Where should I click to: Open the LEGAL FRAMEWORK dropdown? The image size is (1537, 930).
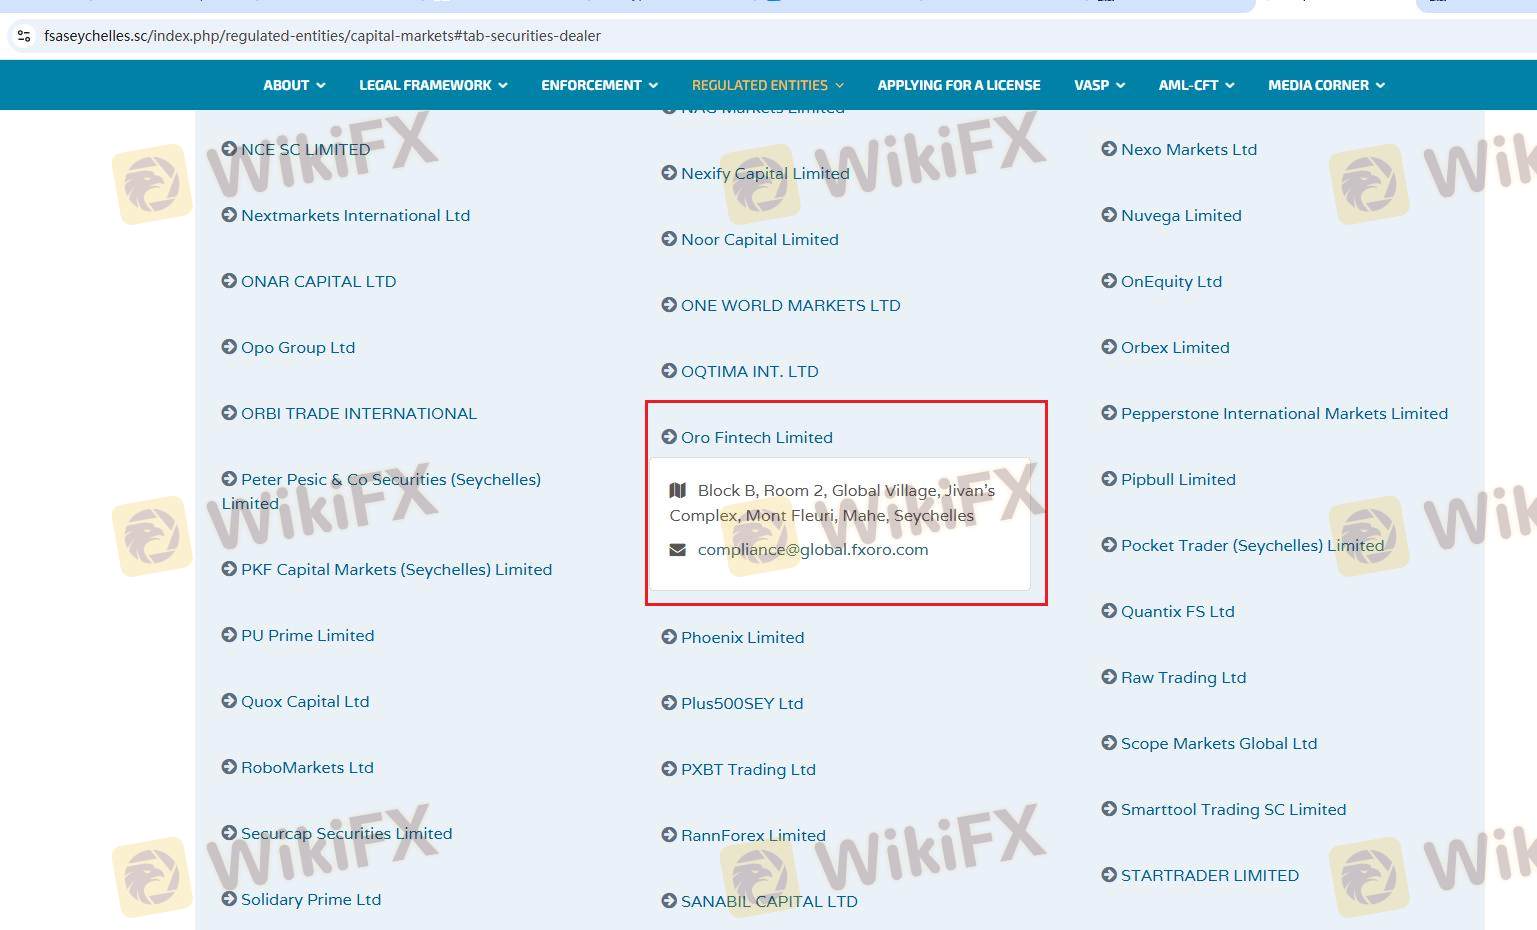[x=433, y=85]
